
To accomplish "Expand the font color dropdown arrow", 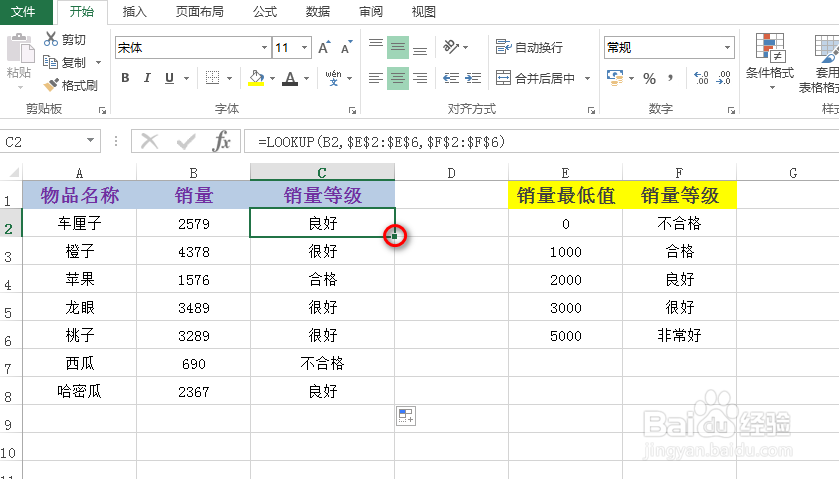I will pos(306,78).
